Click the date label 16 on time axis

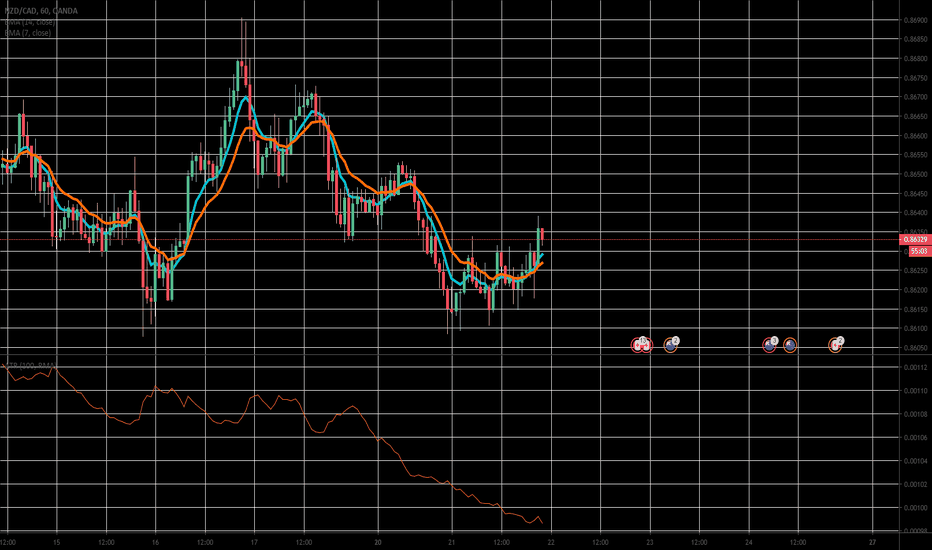155,542
